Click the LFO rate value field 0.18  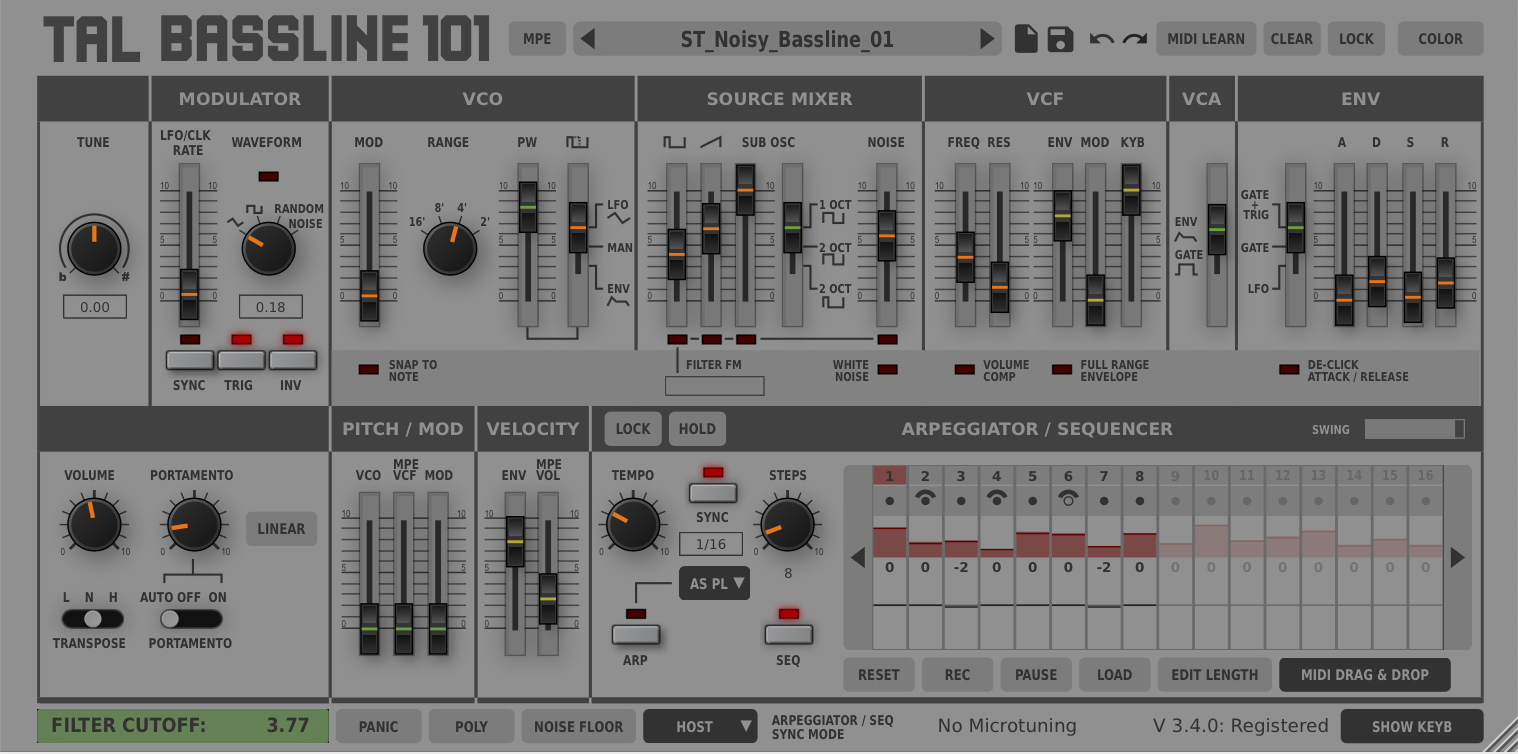click(270, 307)
